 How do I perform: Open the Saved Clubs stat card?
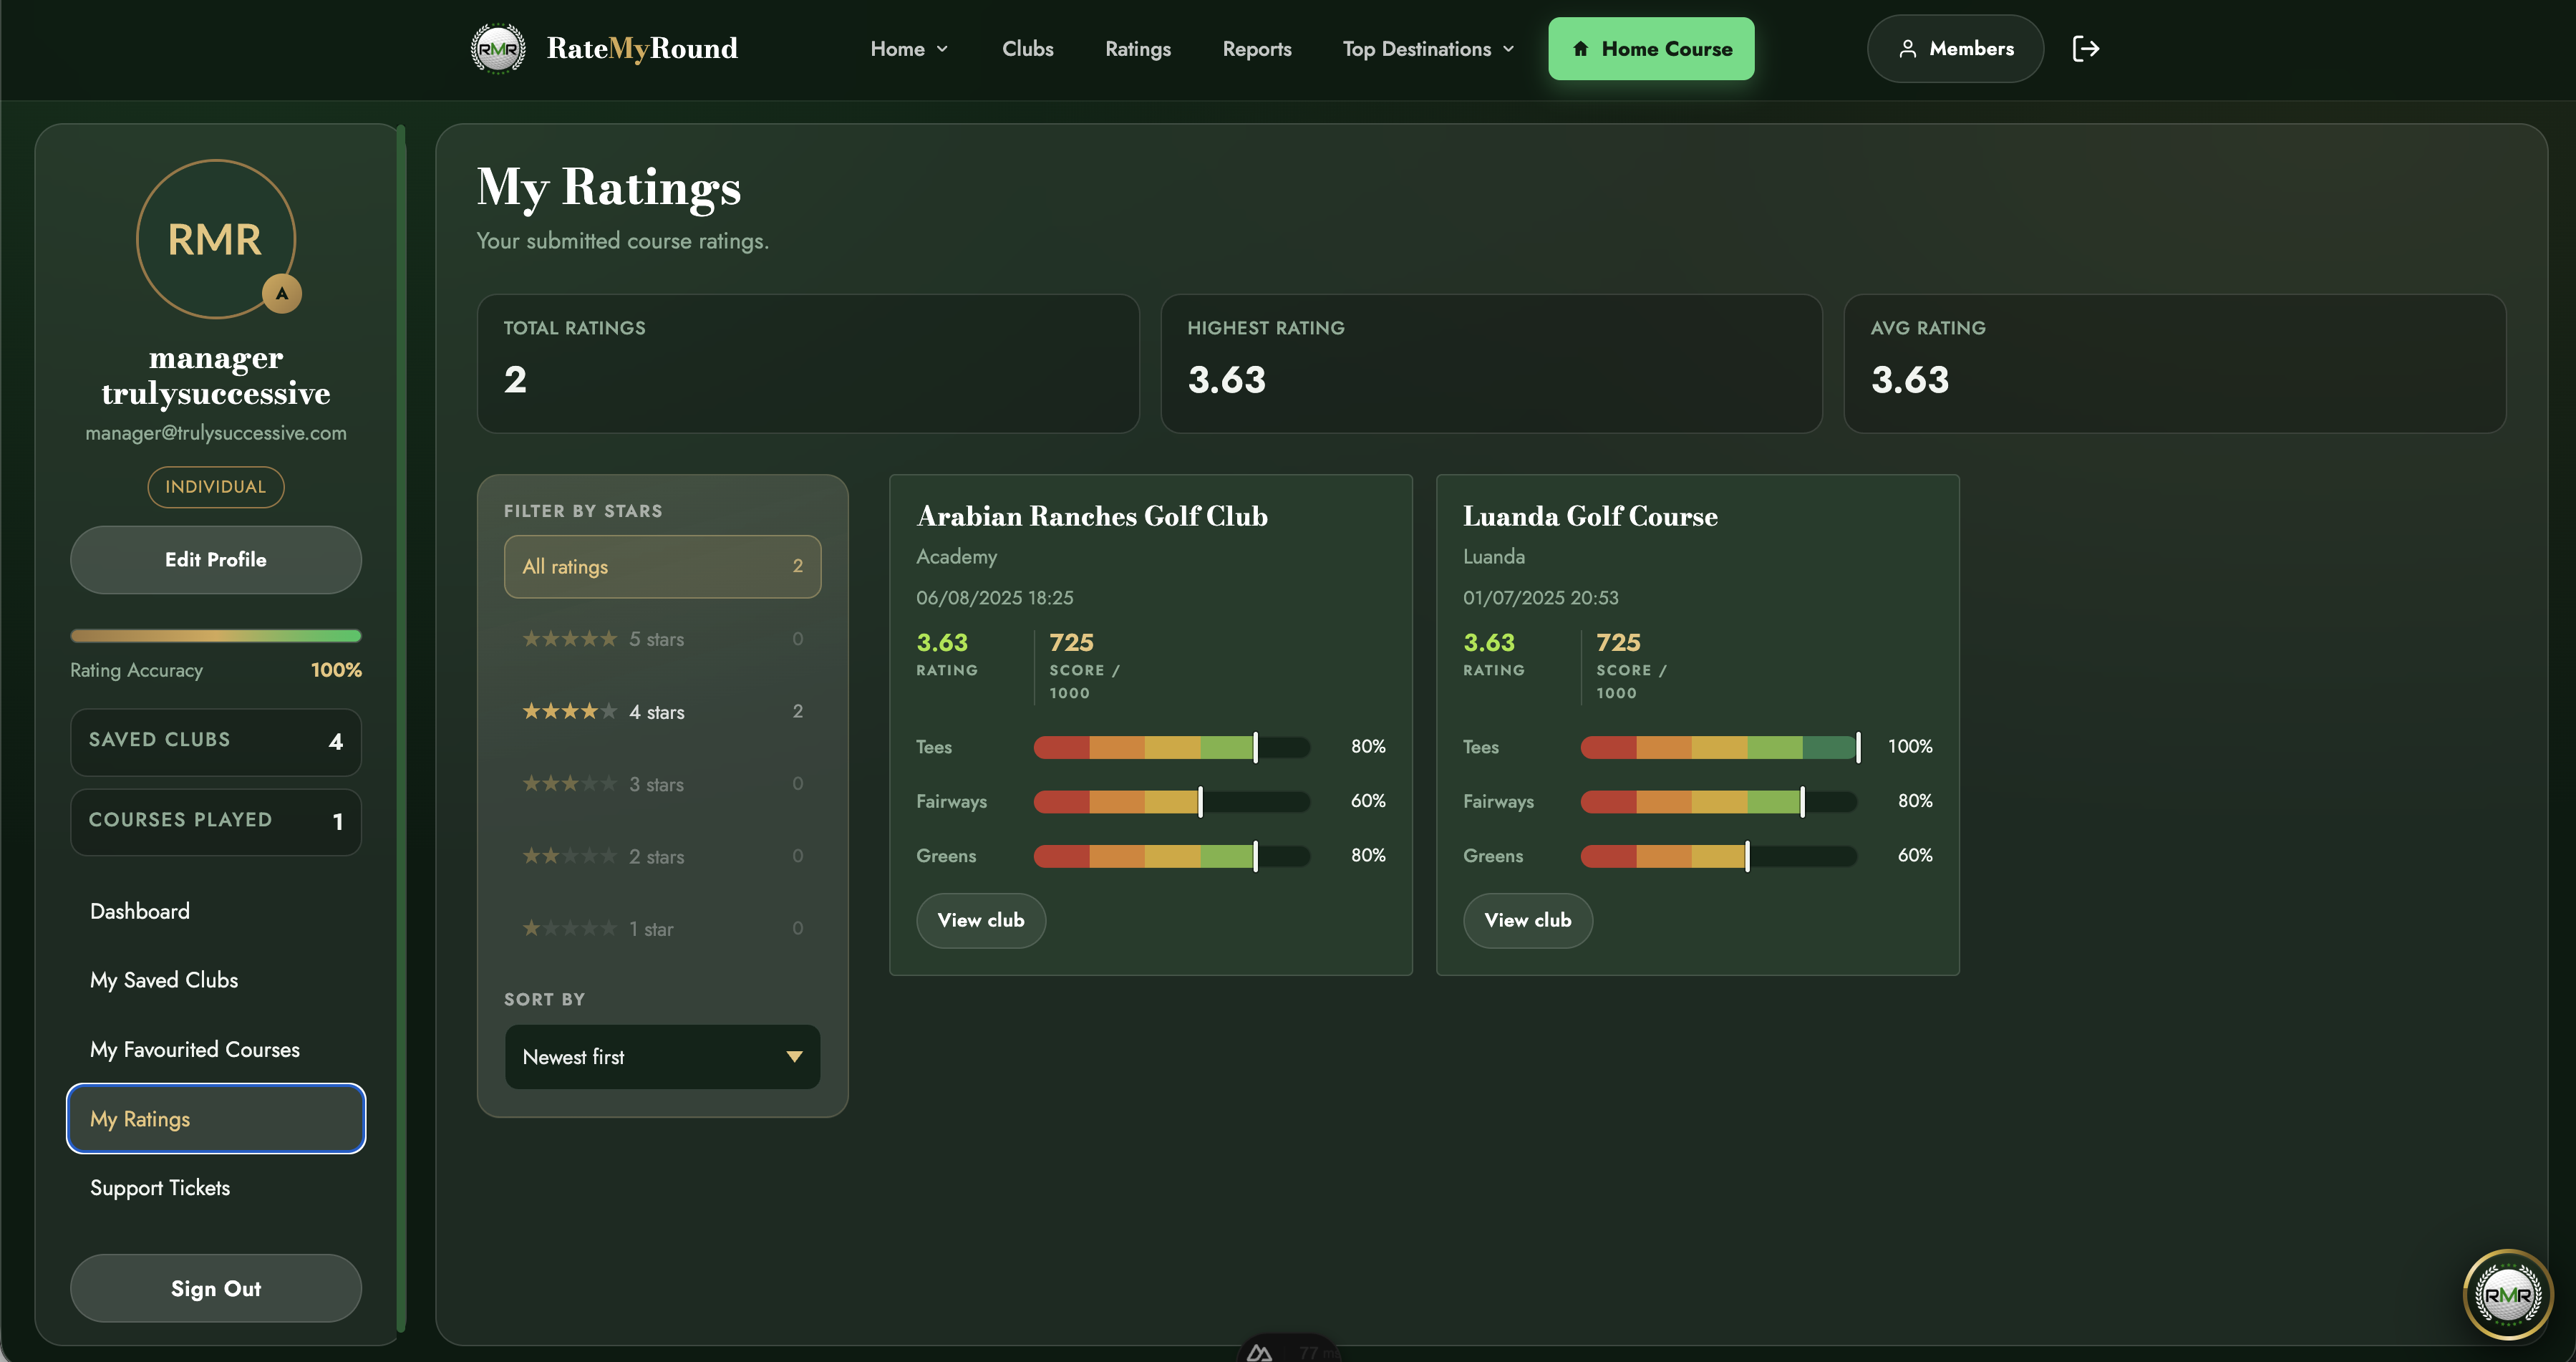coord(216,741)
